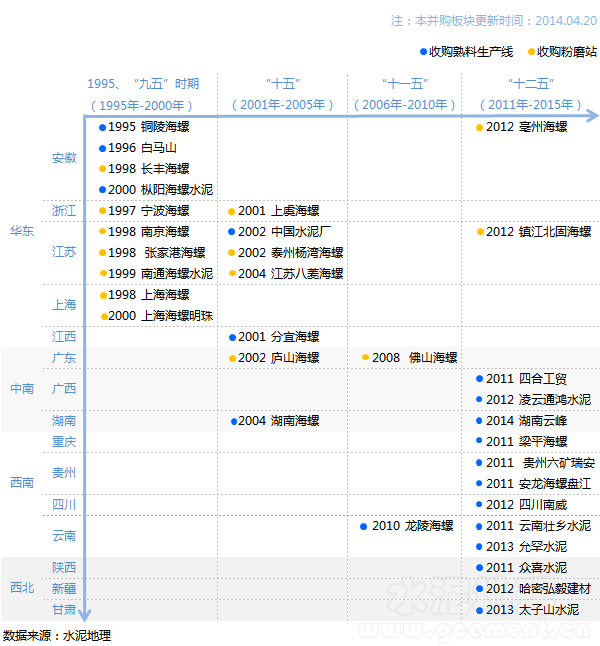
Task: Select the 1995 铜陵海螺 entry
Action: click(x=144, y=127)
